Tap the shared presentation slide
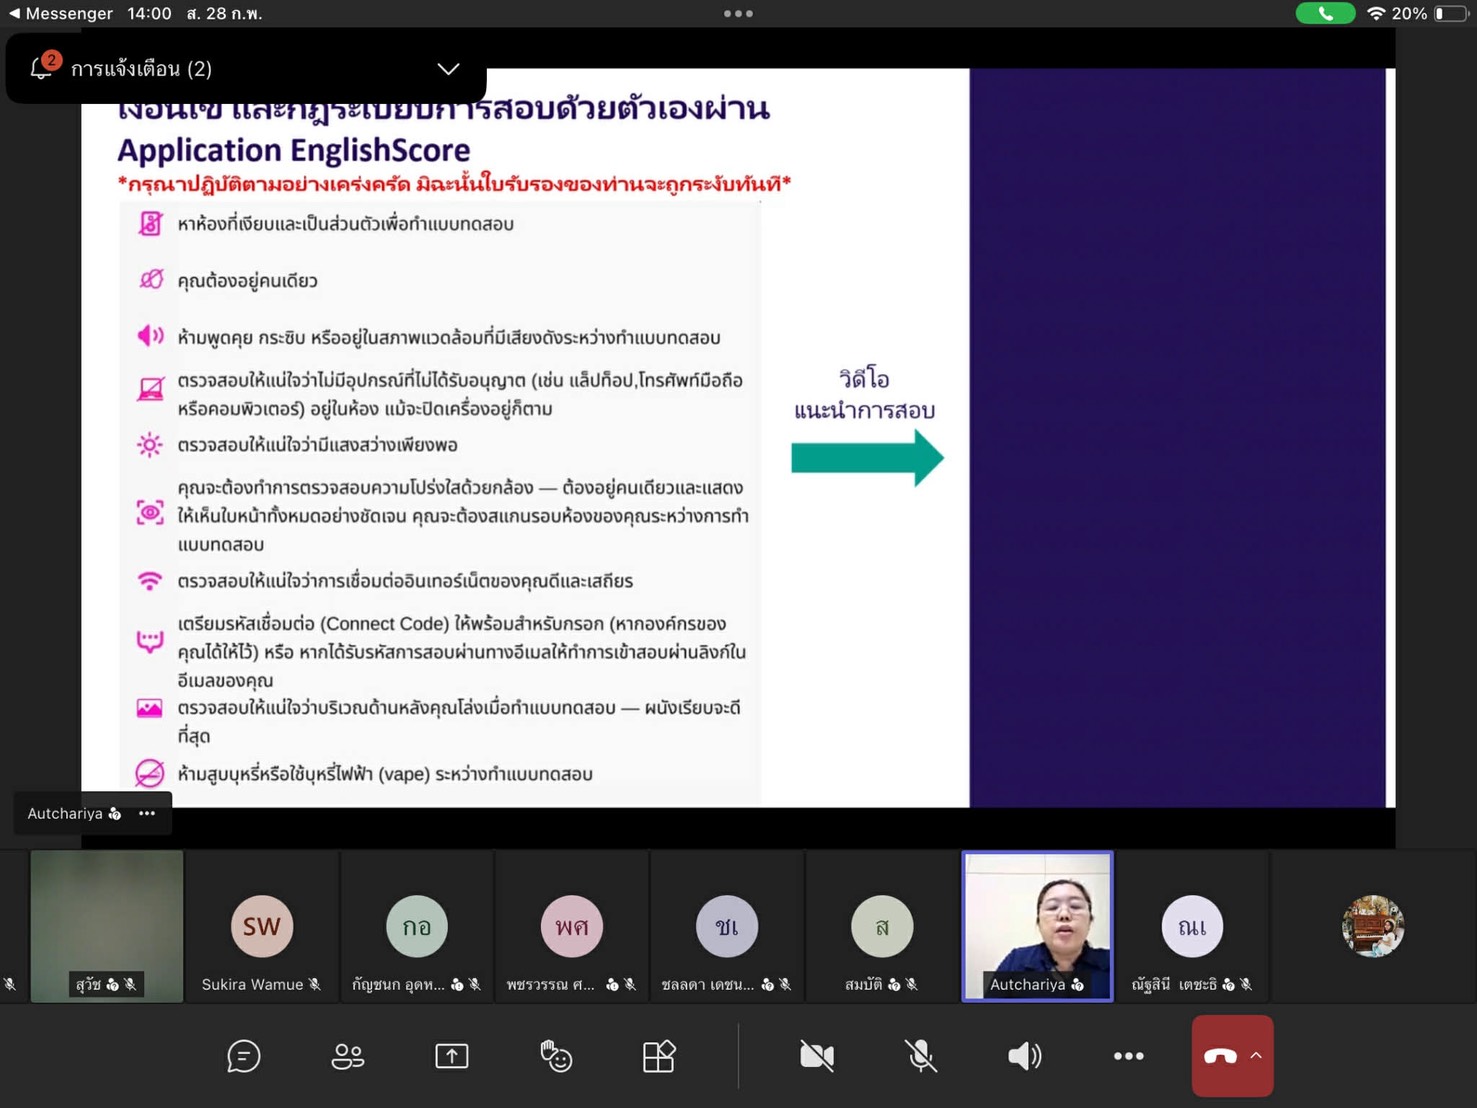 (x=738, y=438)
